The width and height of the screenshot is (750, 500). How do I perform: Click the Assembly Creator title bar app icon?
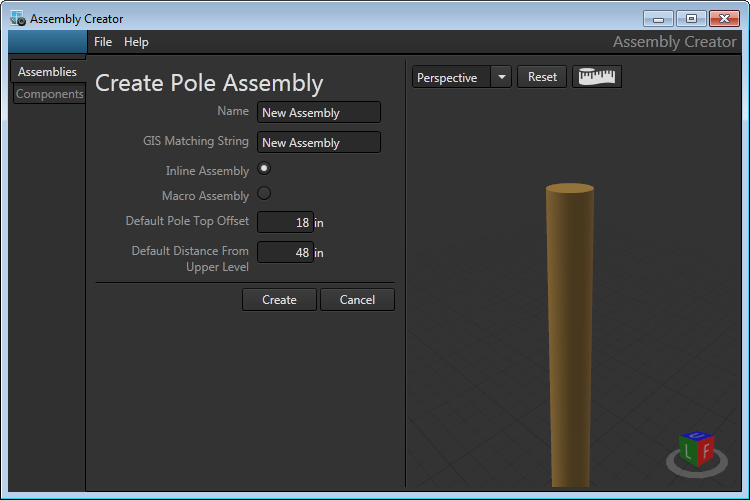(17, 18)
